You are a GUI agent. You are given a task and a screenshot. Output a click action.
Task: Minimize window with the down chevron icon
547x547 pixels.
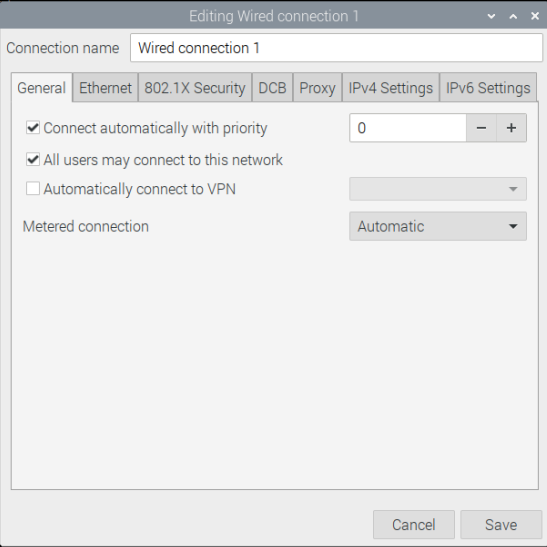[492, 16]
